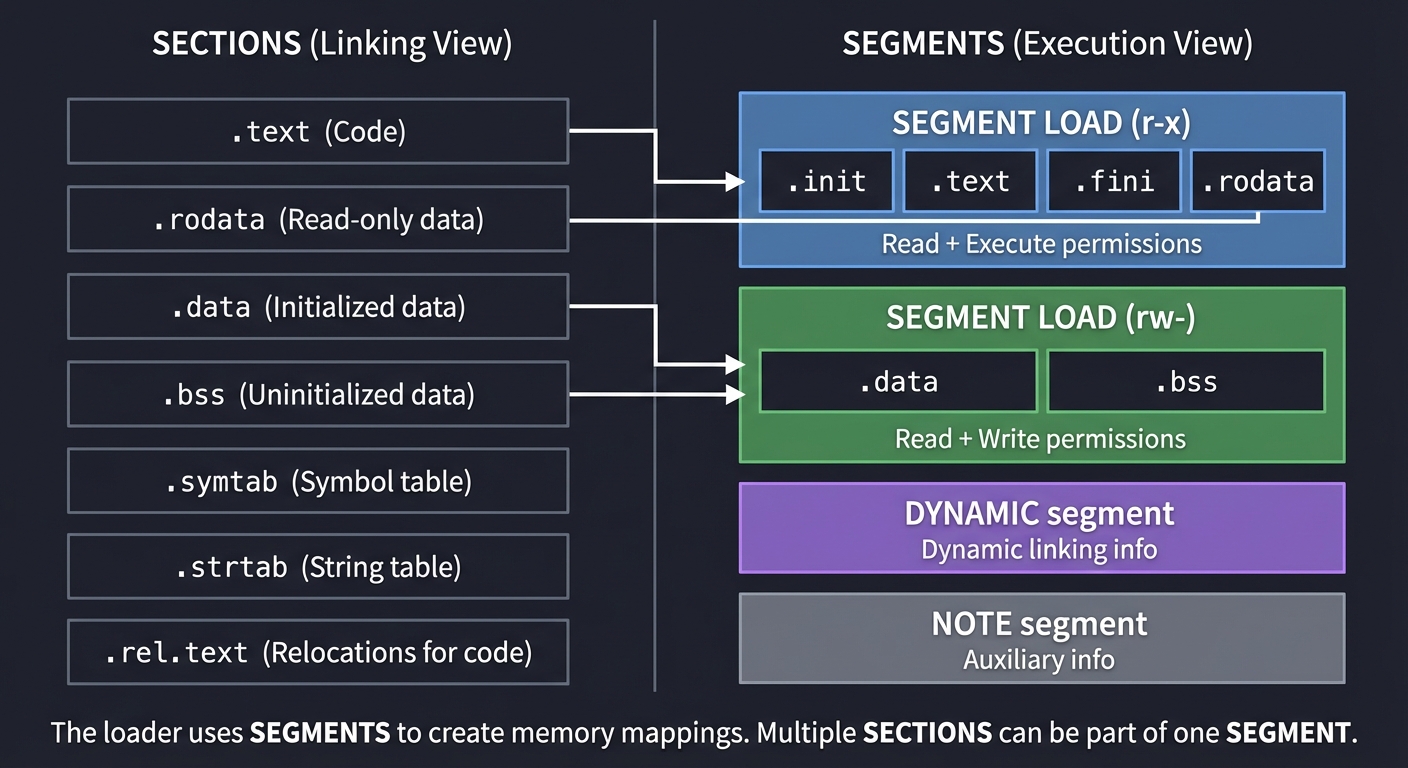Select the .fini block in the r-x segment
The width and height of the screenshot is (1408, 768).
pyautogui.click(x=1113, y=181)
